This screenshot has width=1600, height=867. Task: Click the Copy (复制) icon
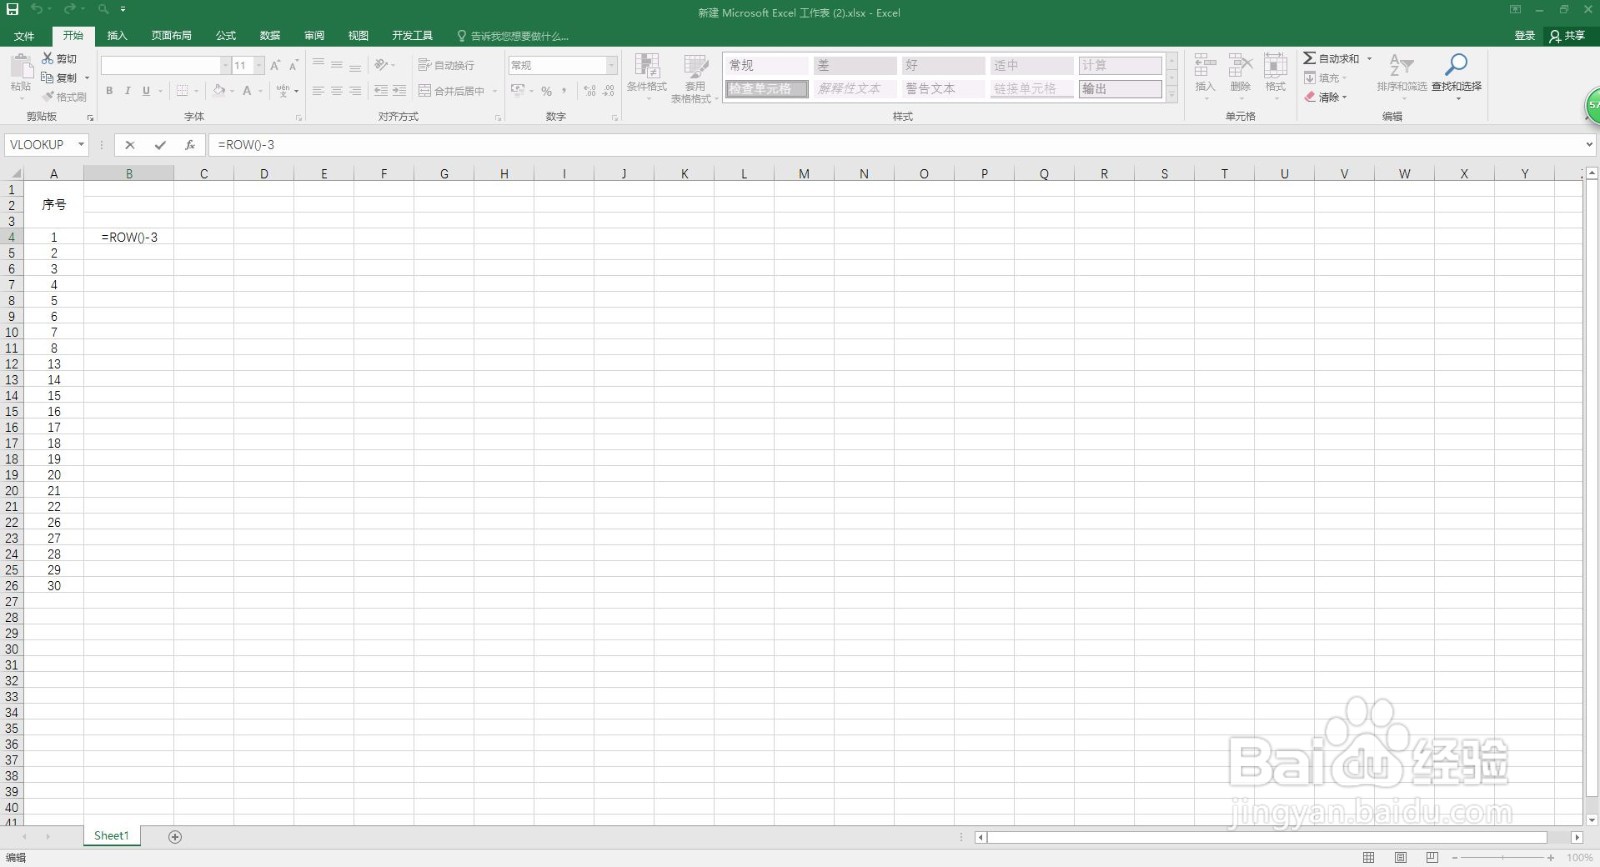click(47, 77)
